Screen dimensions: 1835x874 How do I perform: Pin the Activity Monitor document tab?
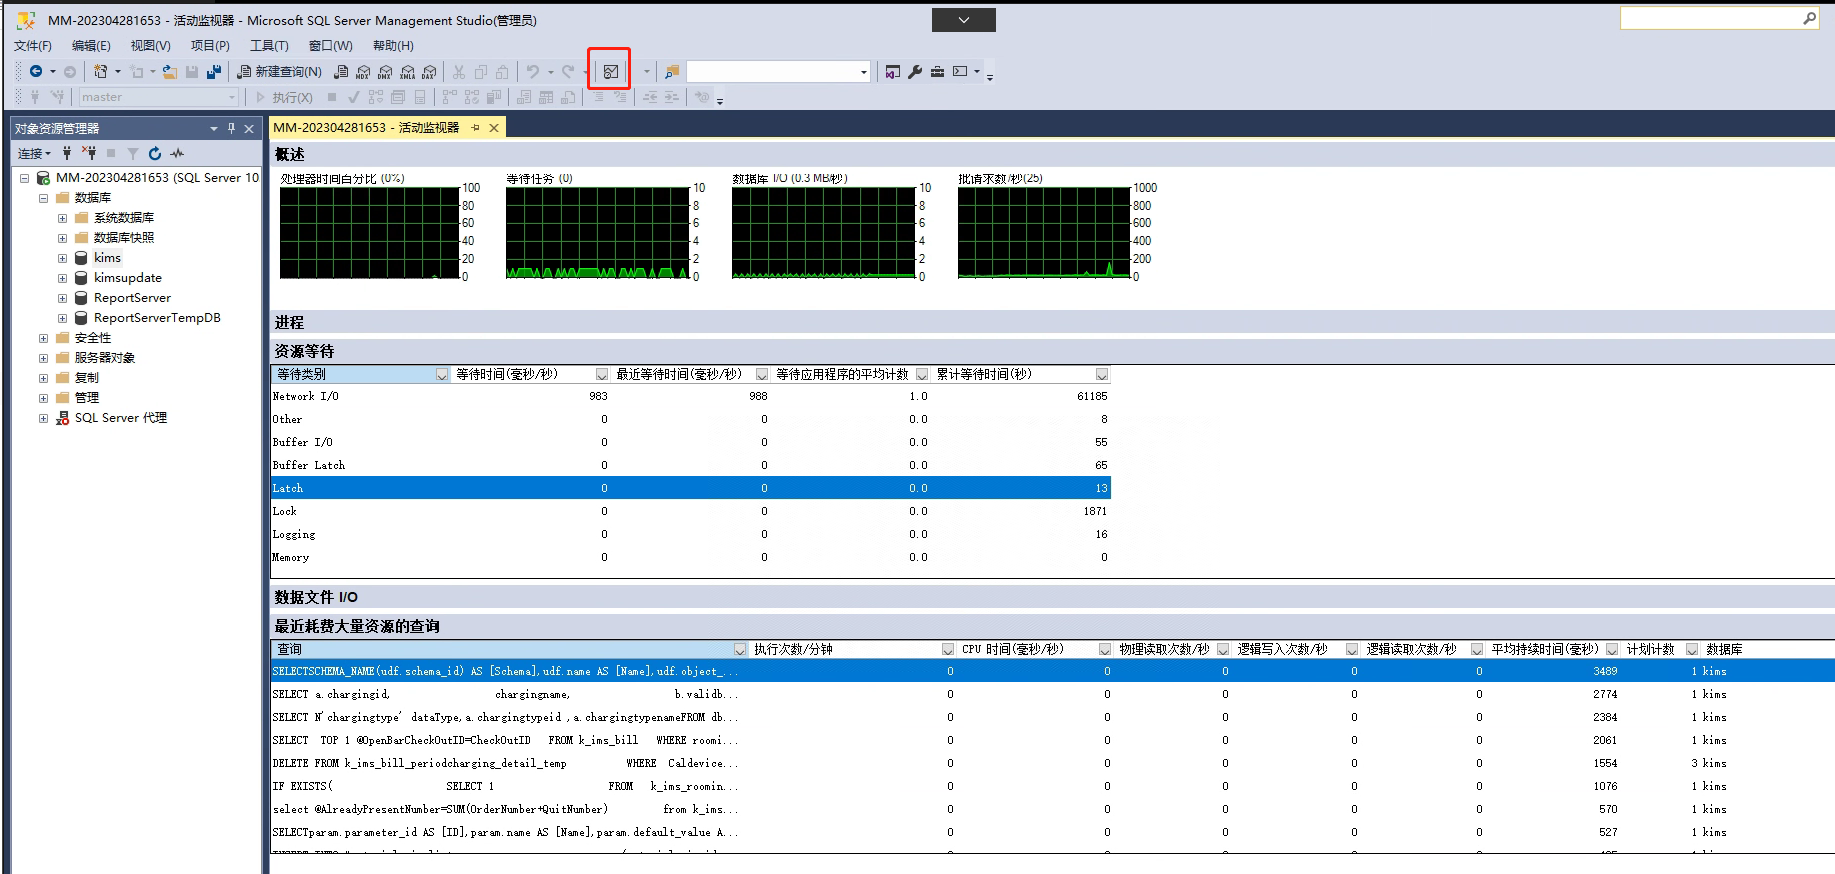point(476,127)
